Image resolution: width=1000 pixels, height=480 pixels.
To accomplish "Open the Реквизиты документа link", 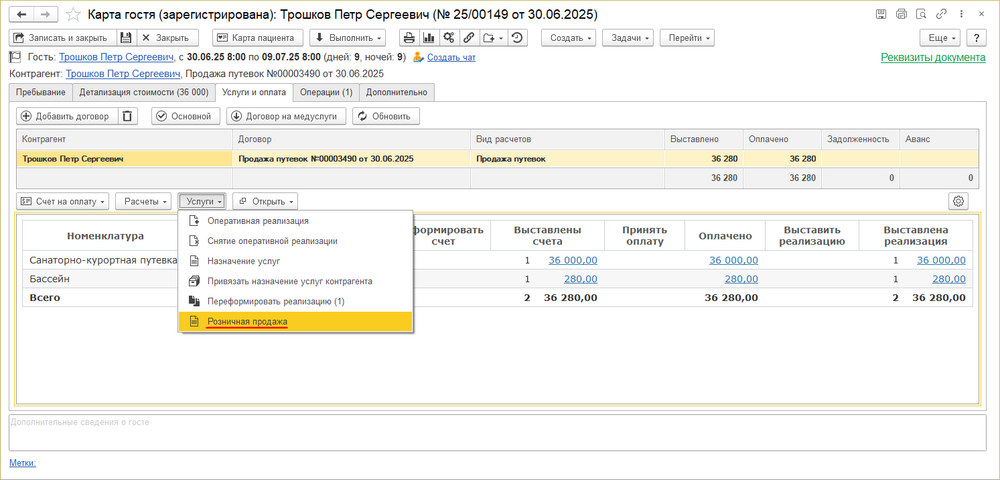I will pos(933,58).
